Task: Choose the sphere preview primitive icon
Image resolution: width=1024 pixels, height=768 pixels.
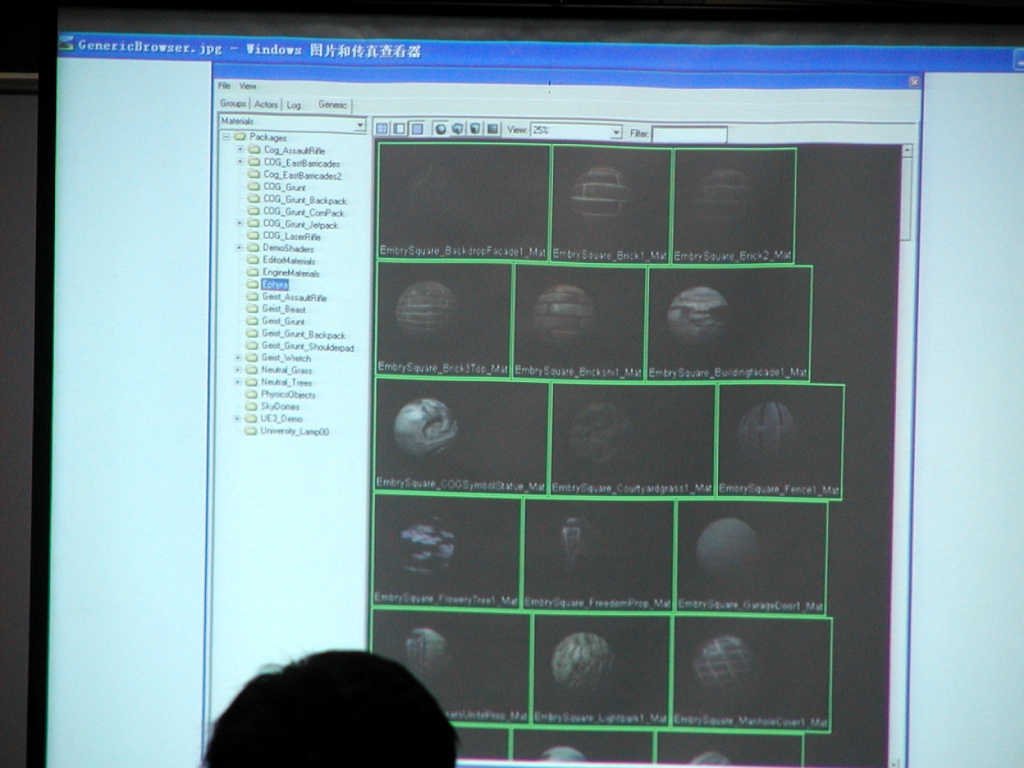Action: point(441,129)
